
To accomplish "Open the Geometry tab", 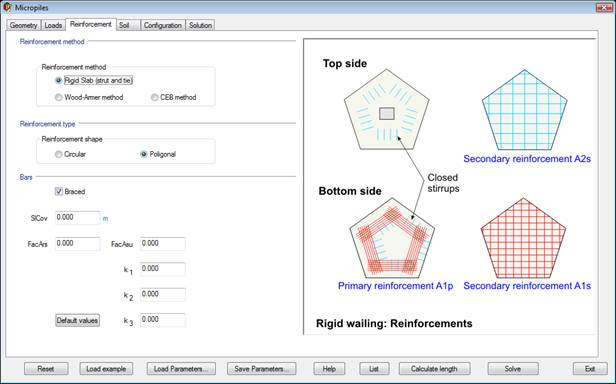I will 24,25.
